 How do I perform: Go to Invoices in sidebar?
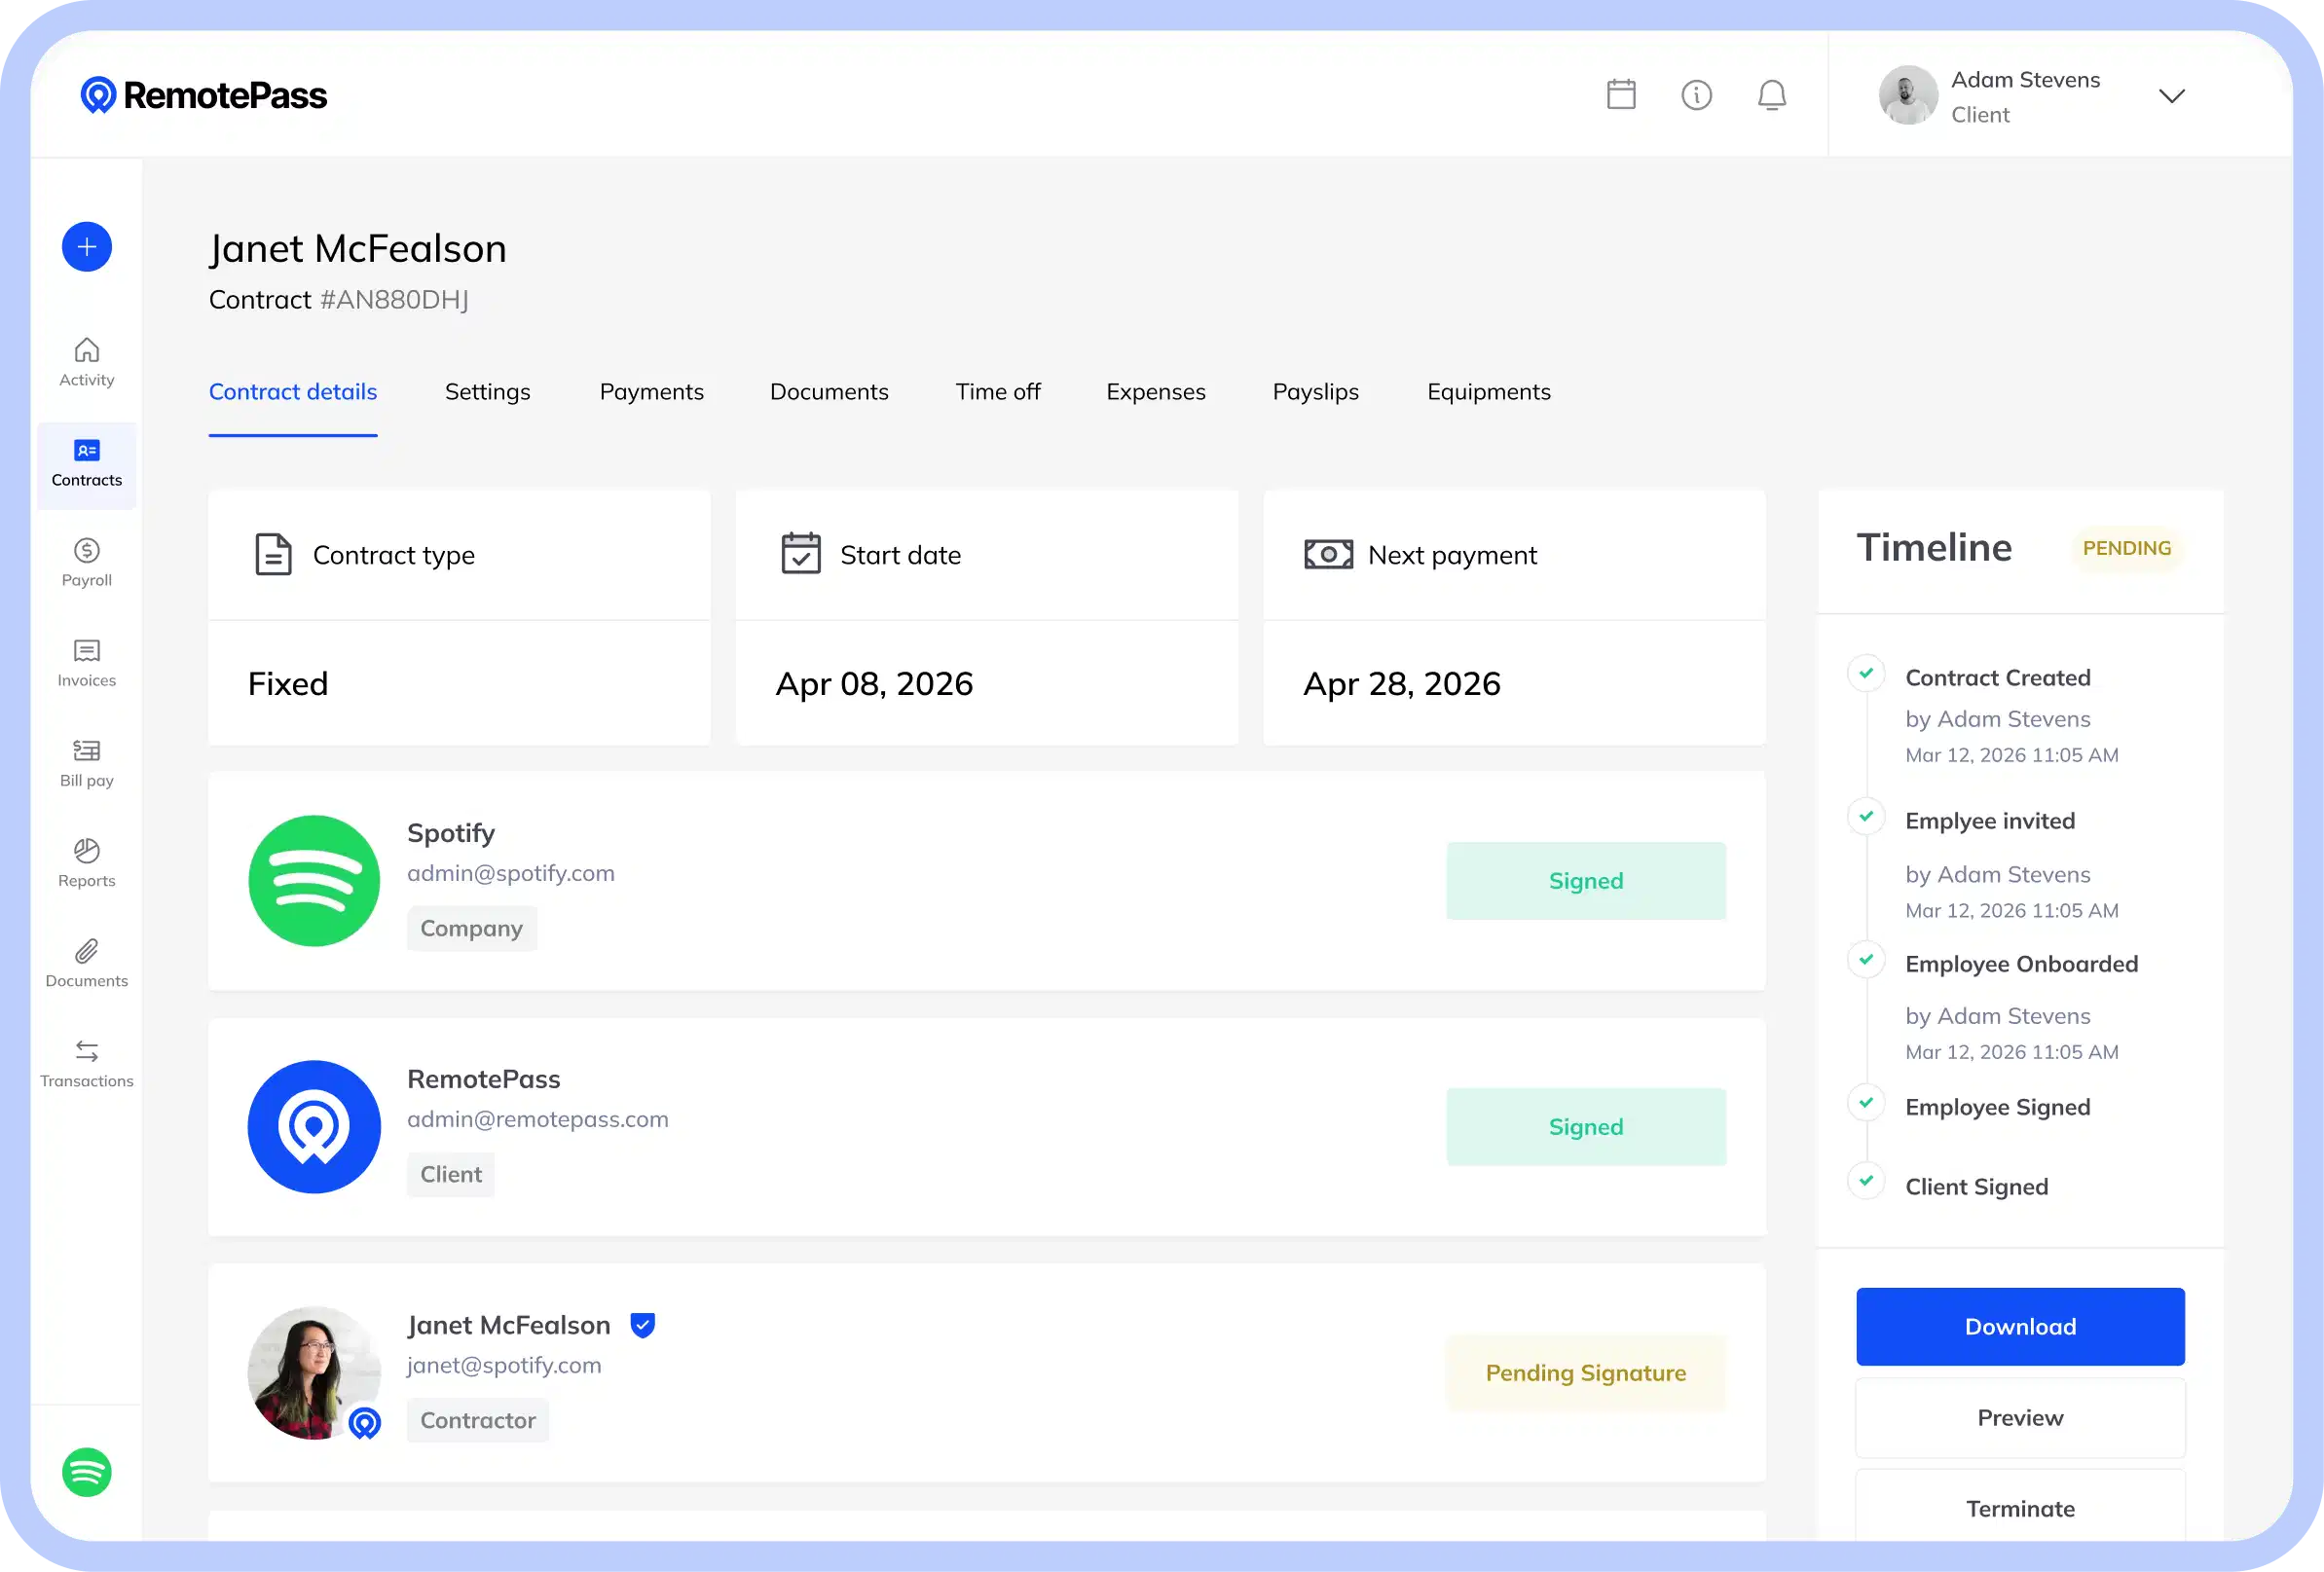[x=87, y=662]
